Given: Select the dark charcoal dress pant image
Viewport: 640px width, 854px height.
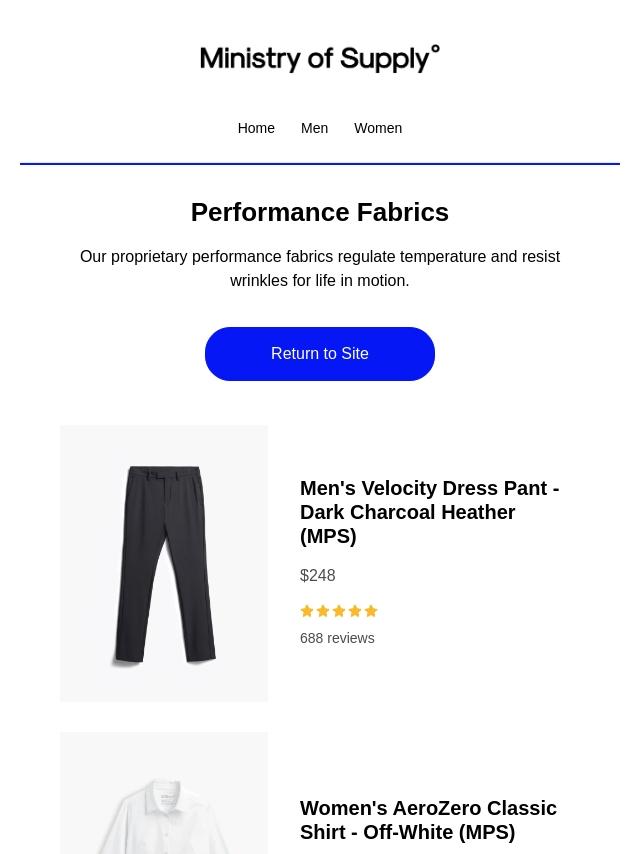Looking at the screenshot, I should pos(164,563).
